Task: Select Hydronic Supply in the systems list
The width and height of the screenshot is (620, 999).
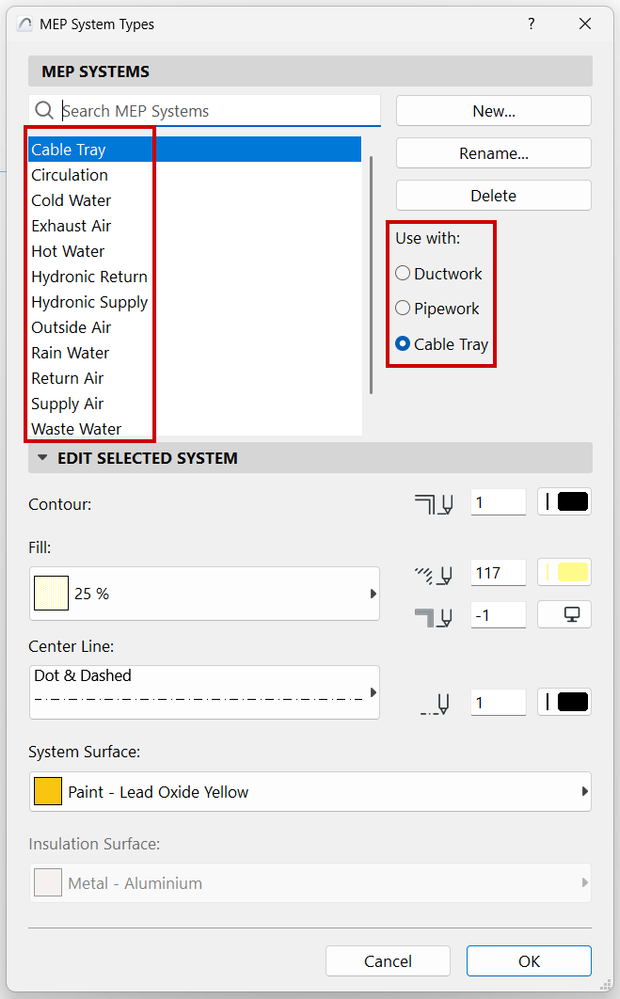Action: tap(90, 302)
